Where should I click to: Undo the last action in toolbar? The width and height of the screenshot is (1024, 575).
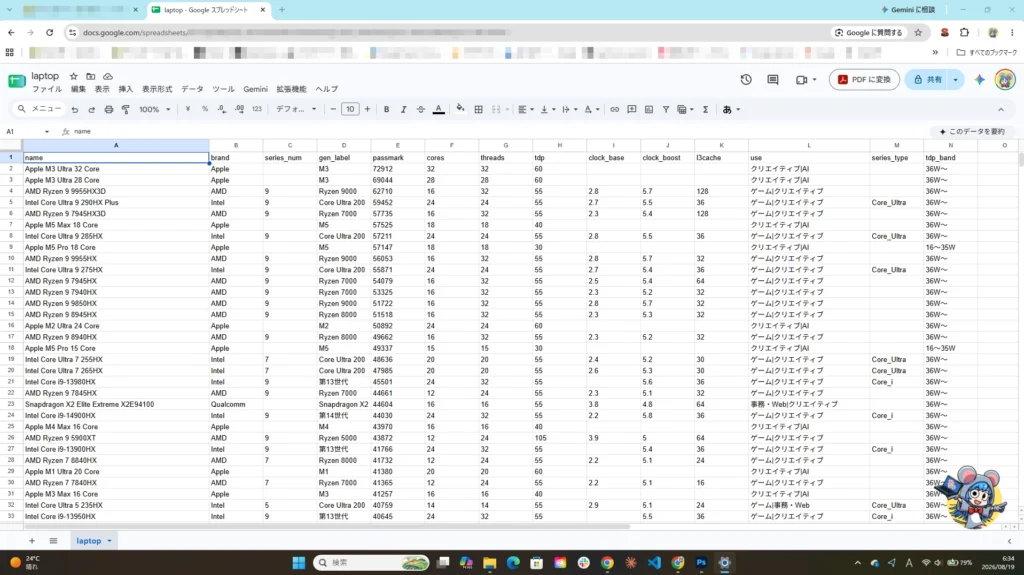coord(75,110)
